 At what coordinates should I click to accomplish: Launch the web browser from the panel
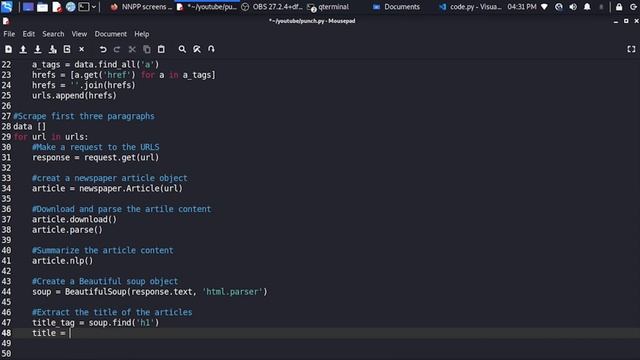click(70, 7)
